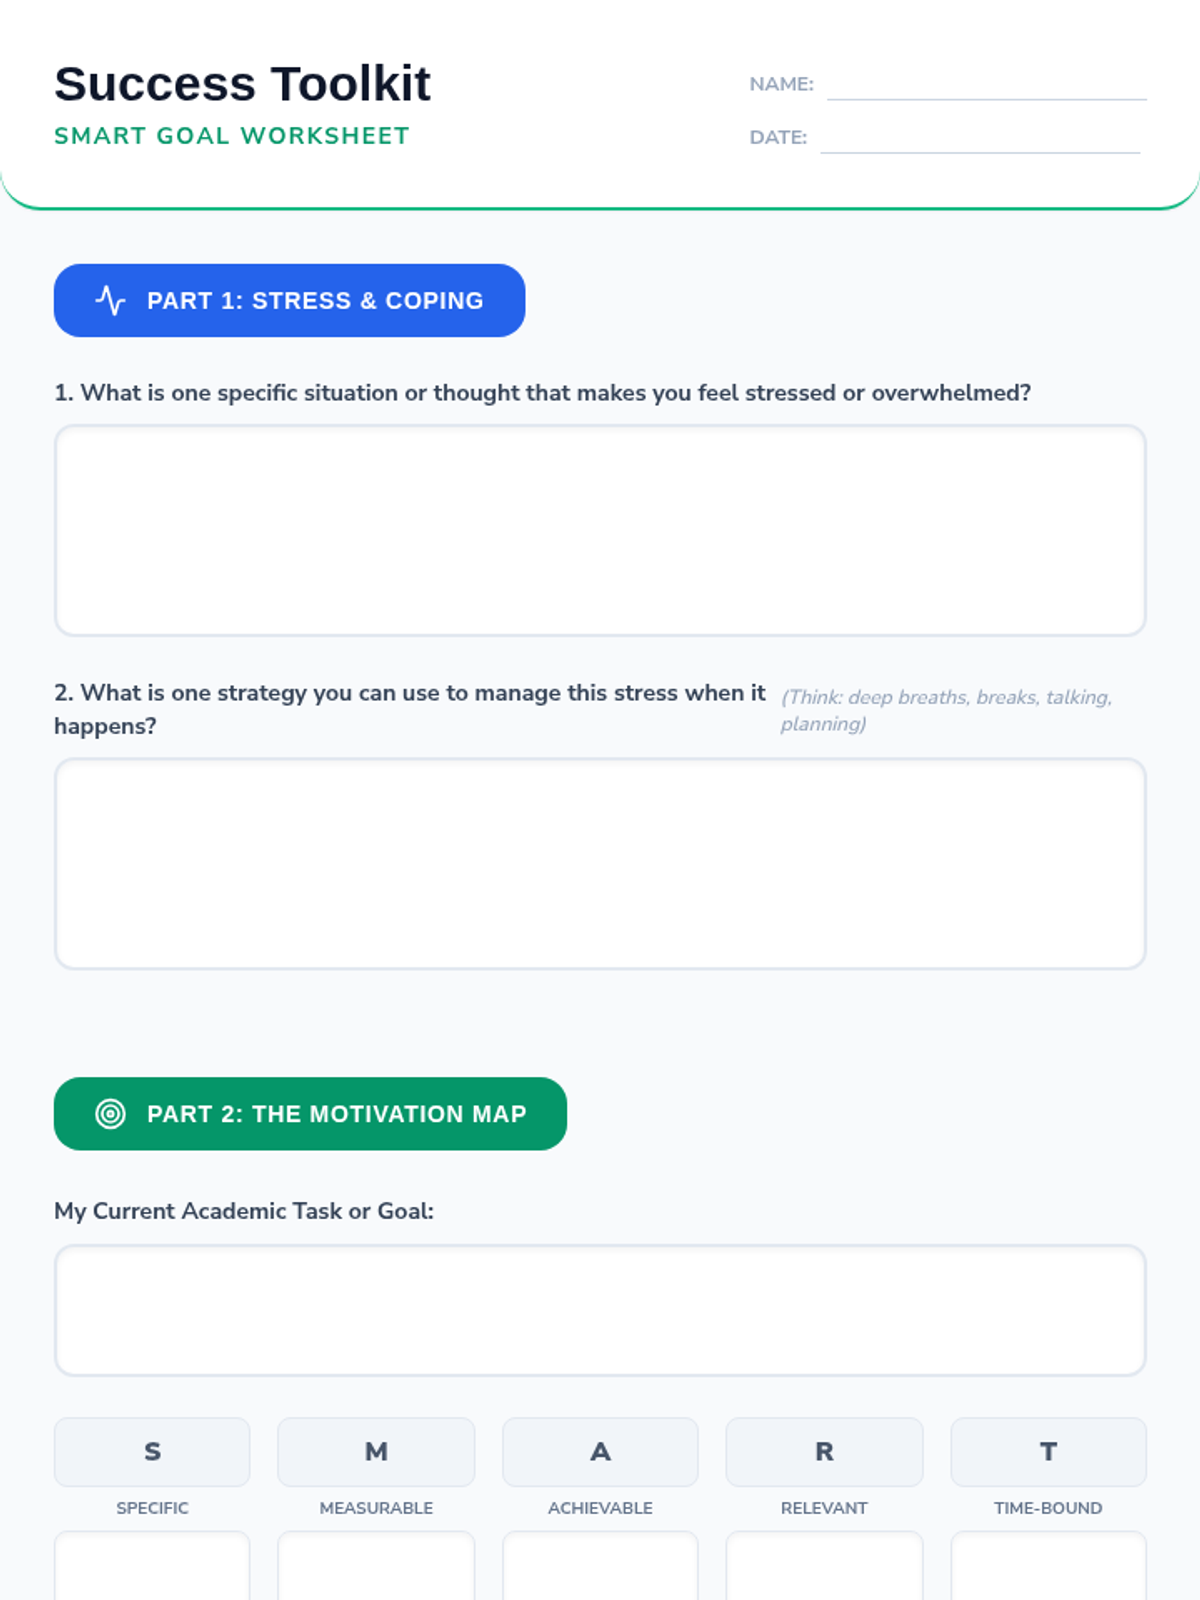Click the R letter tile

(x=824, y=1452)
